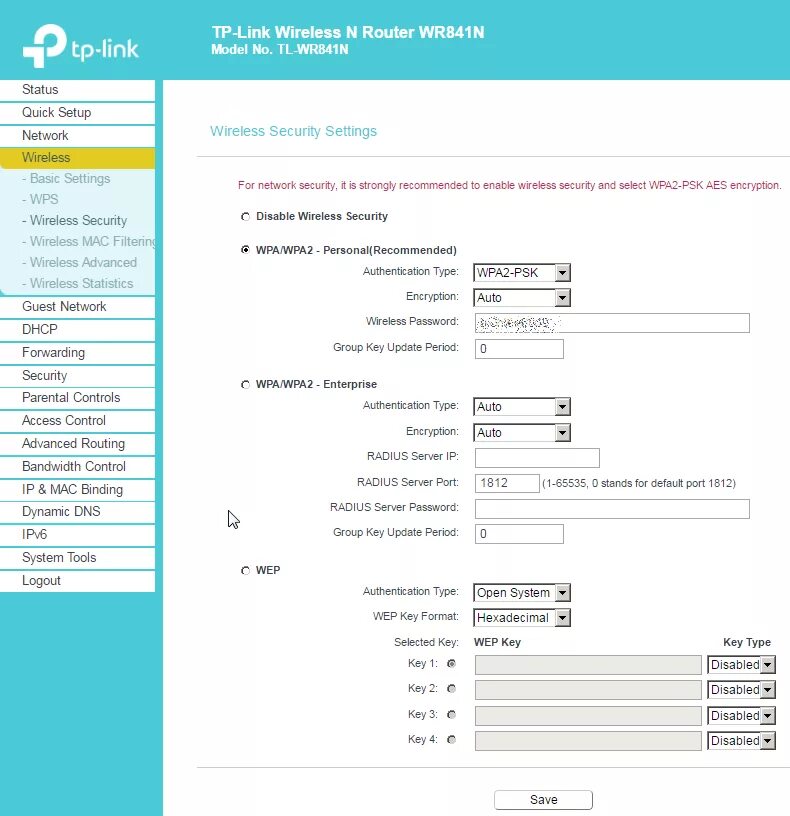Click the Wireless Security Settings heading
The width and height of the screenshot is (790, 816).
pos(293,131)
